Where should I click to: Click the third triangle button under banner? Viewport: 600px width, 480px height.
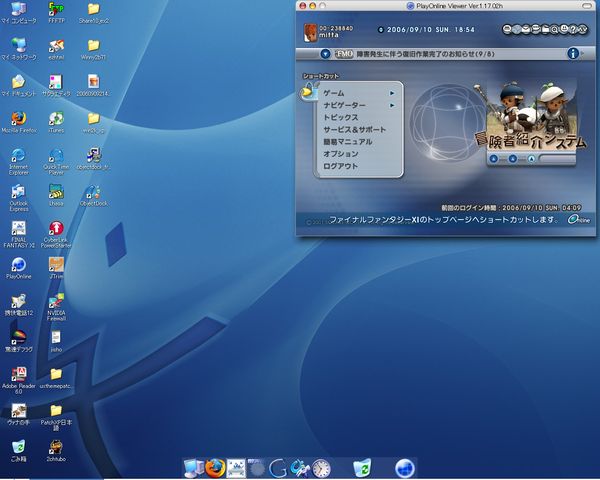[x=531, y=159]
